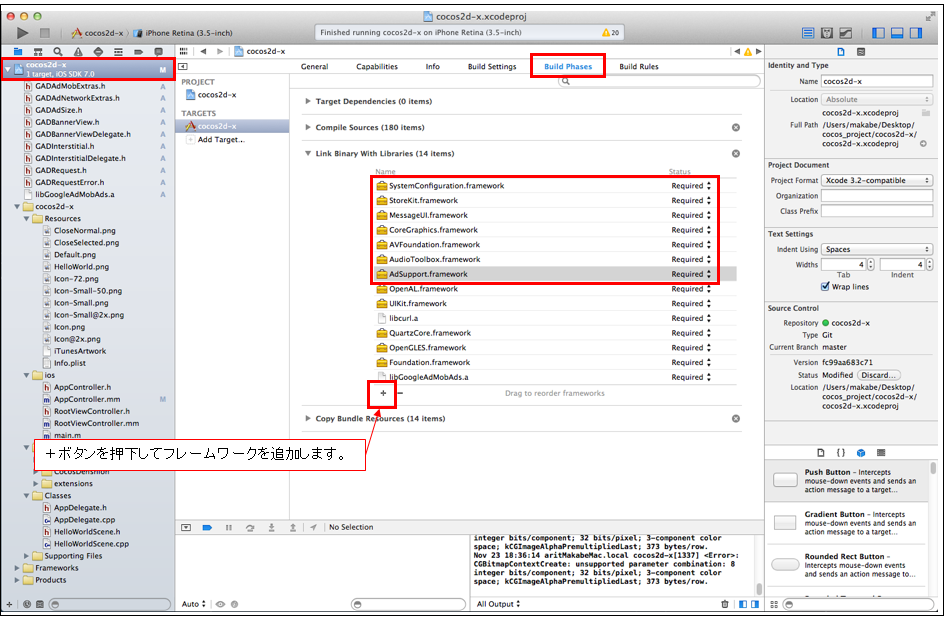Expand Copy Bundle Resources section
Screen dimensions: 945x618
click(308, 418)
